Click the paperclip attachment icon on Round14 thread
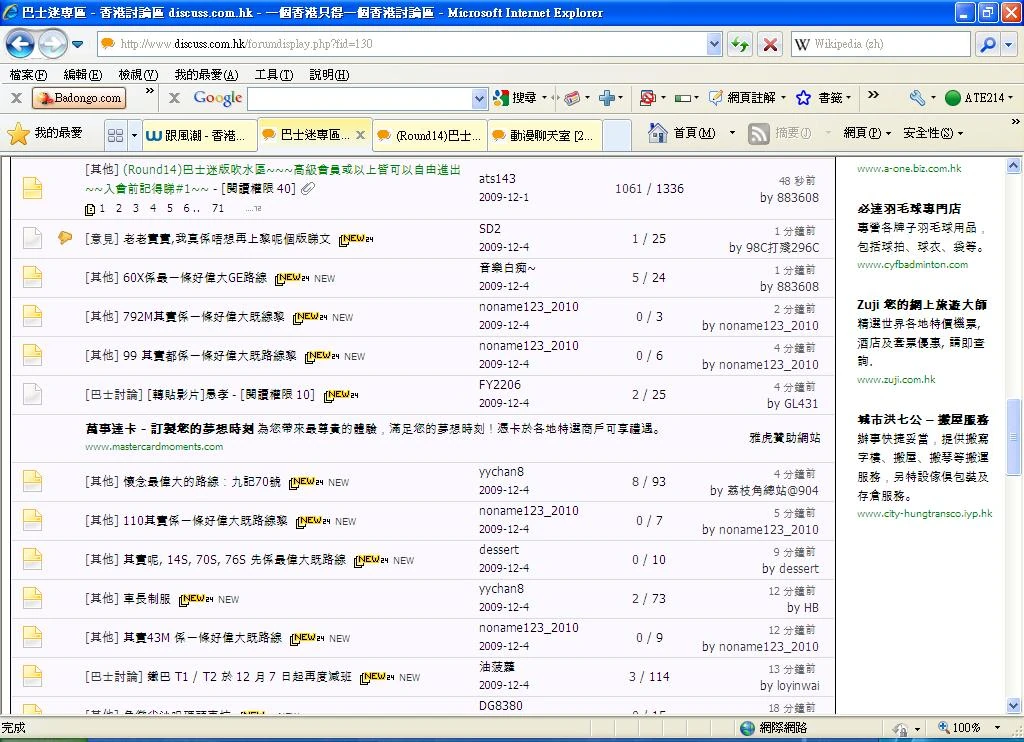Viewport: 1024px width, 742px height. pyautogui.click(x=308, y=189)
